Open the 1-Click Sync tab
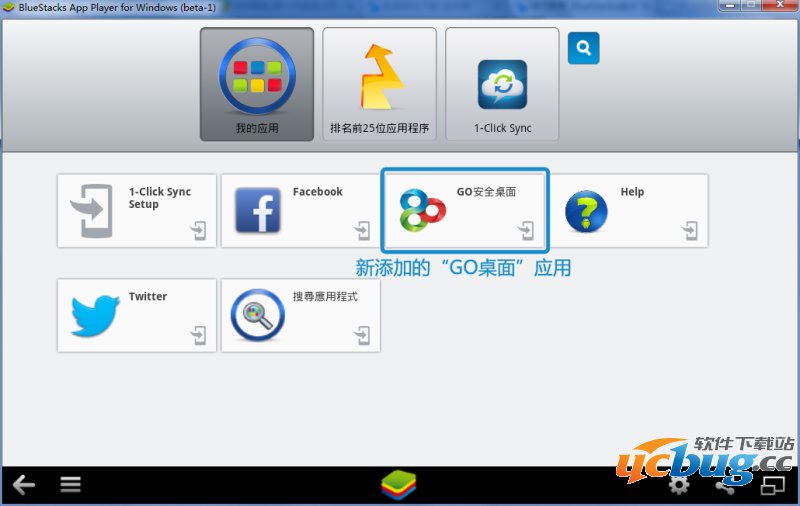Screen dimensions: 800x506 (502, 84)
